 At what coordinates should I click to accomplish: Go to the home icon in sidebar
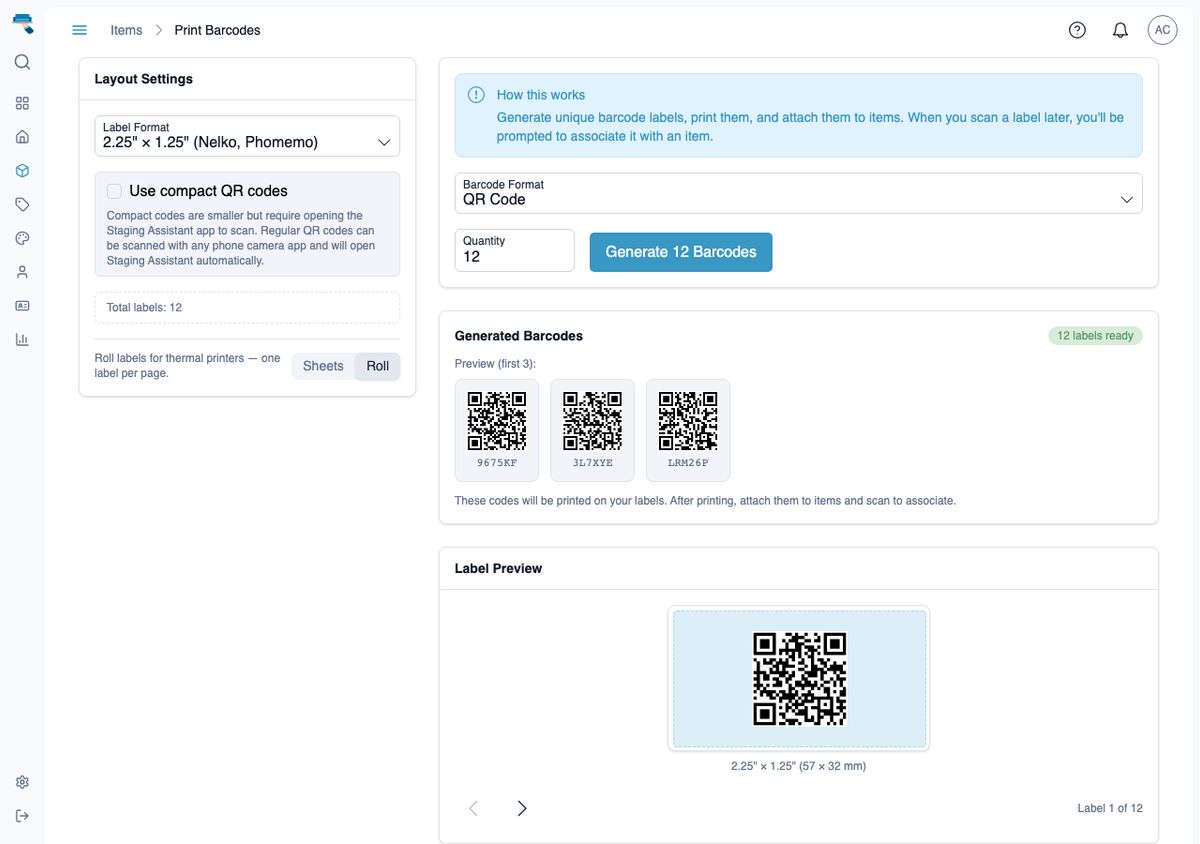(x=22, y=137)
